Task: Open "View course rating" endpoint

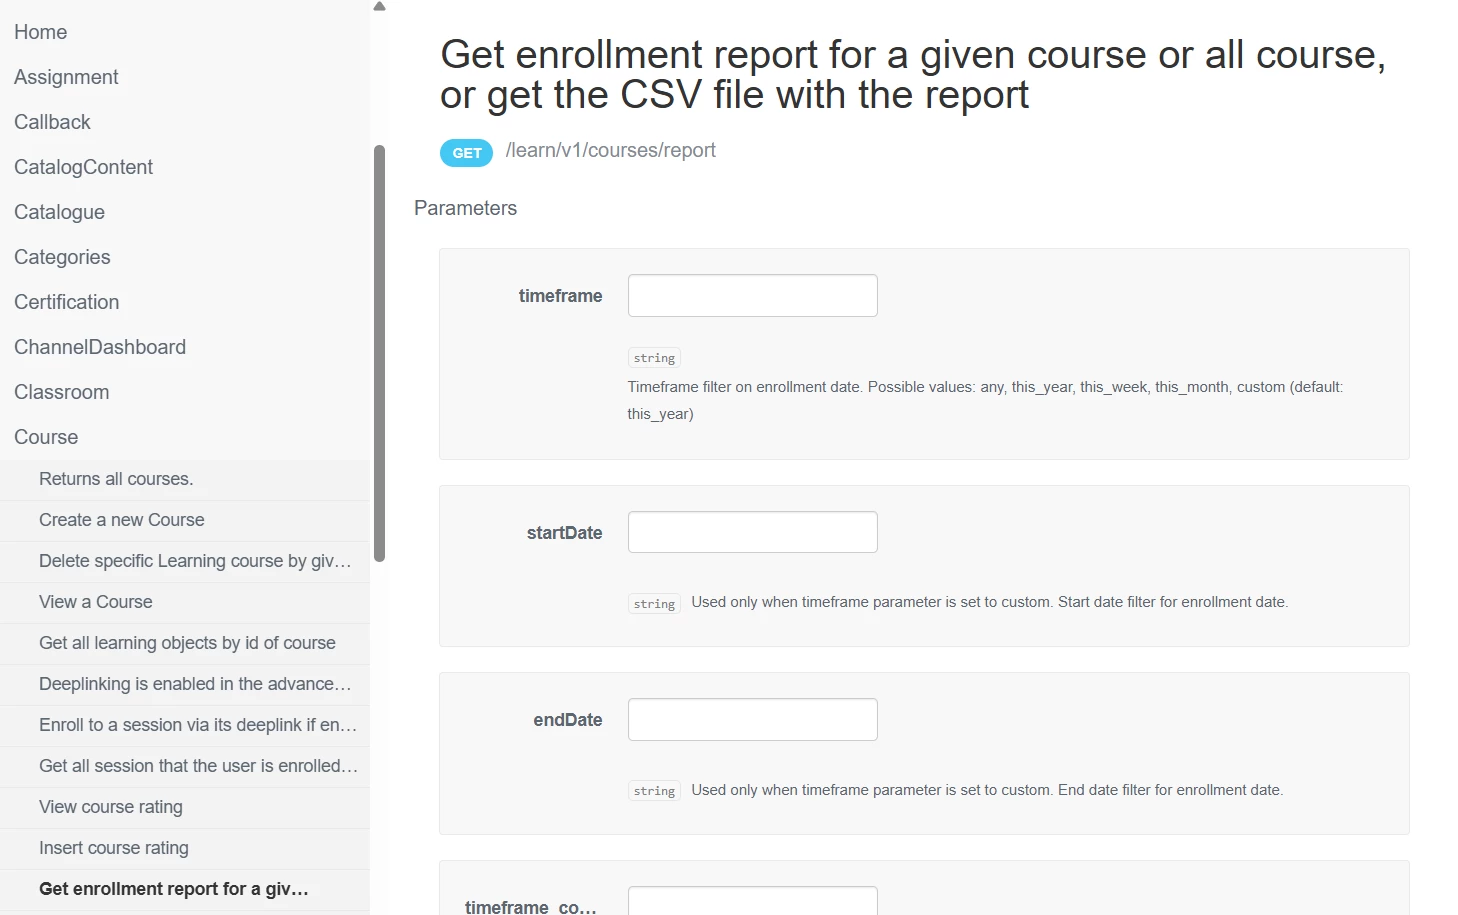Action: coord(111,807)
